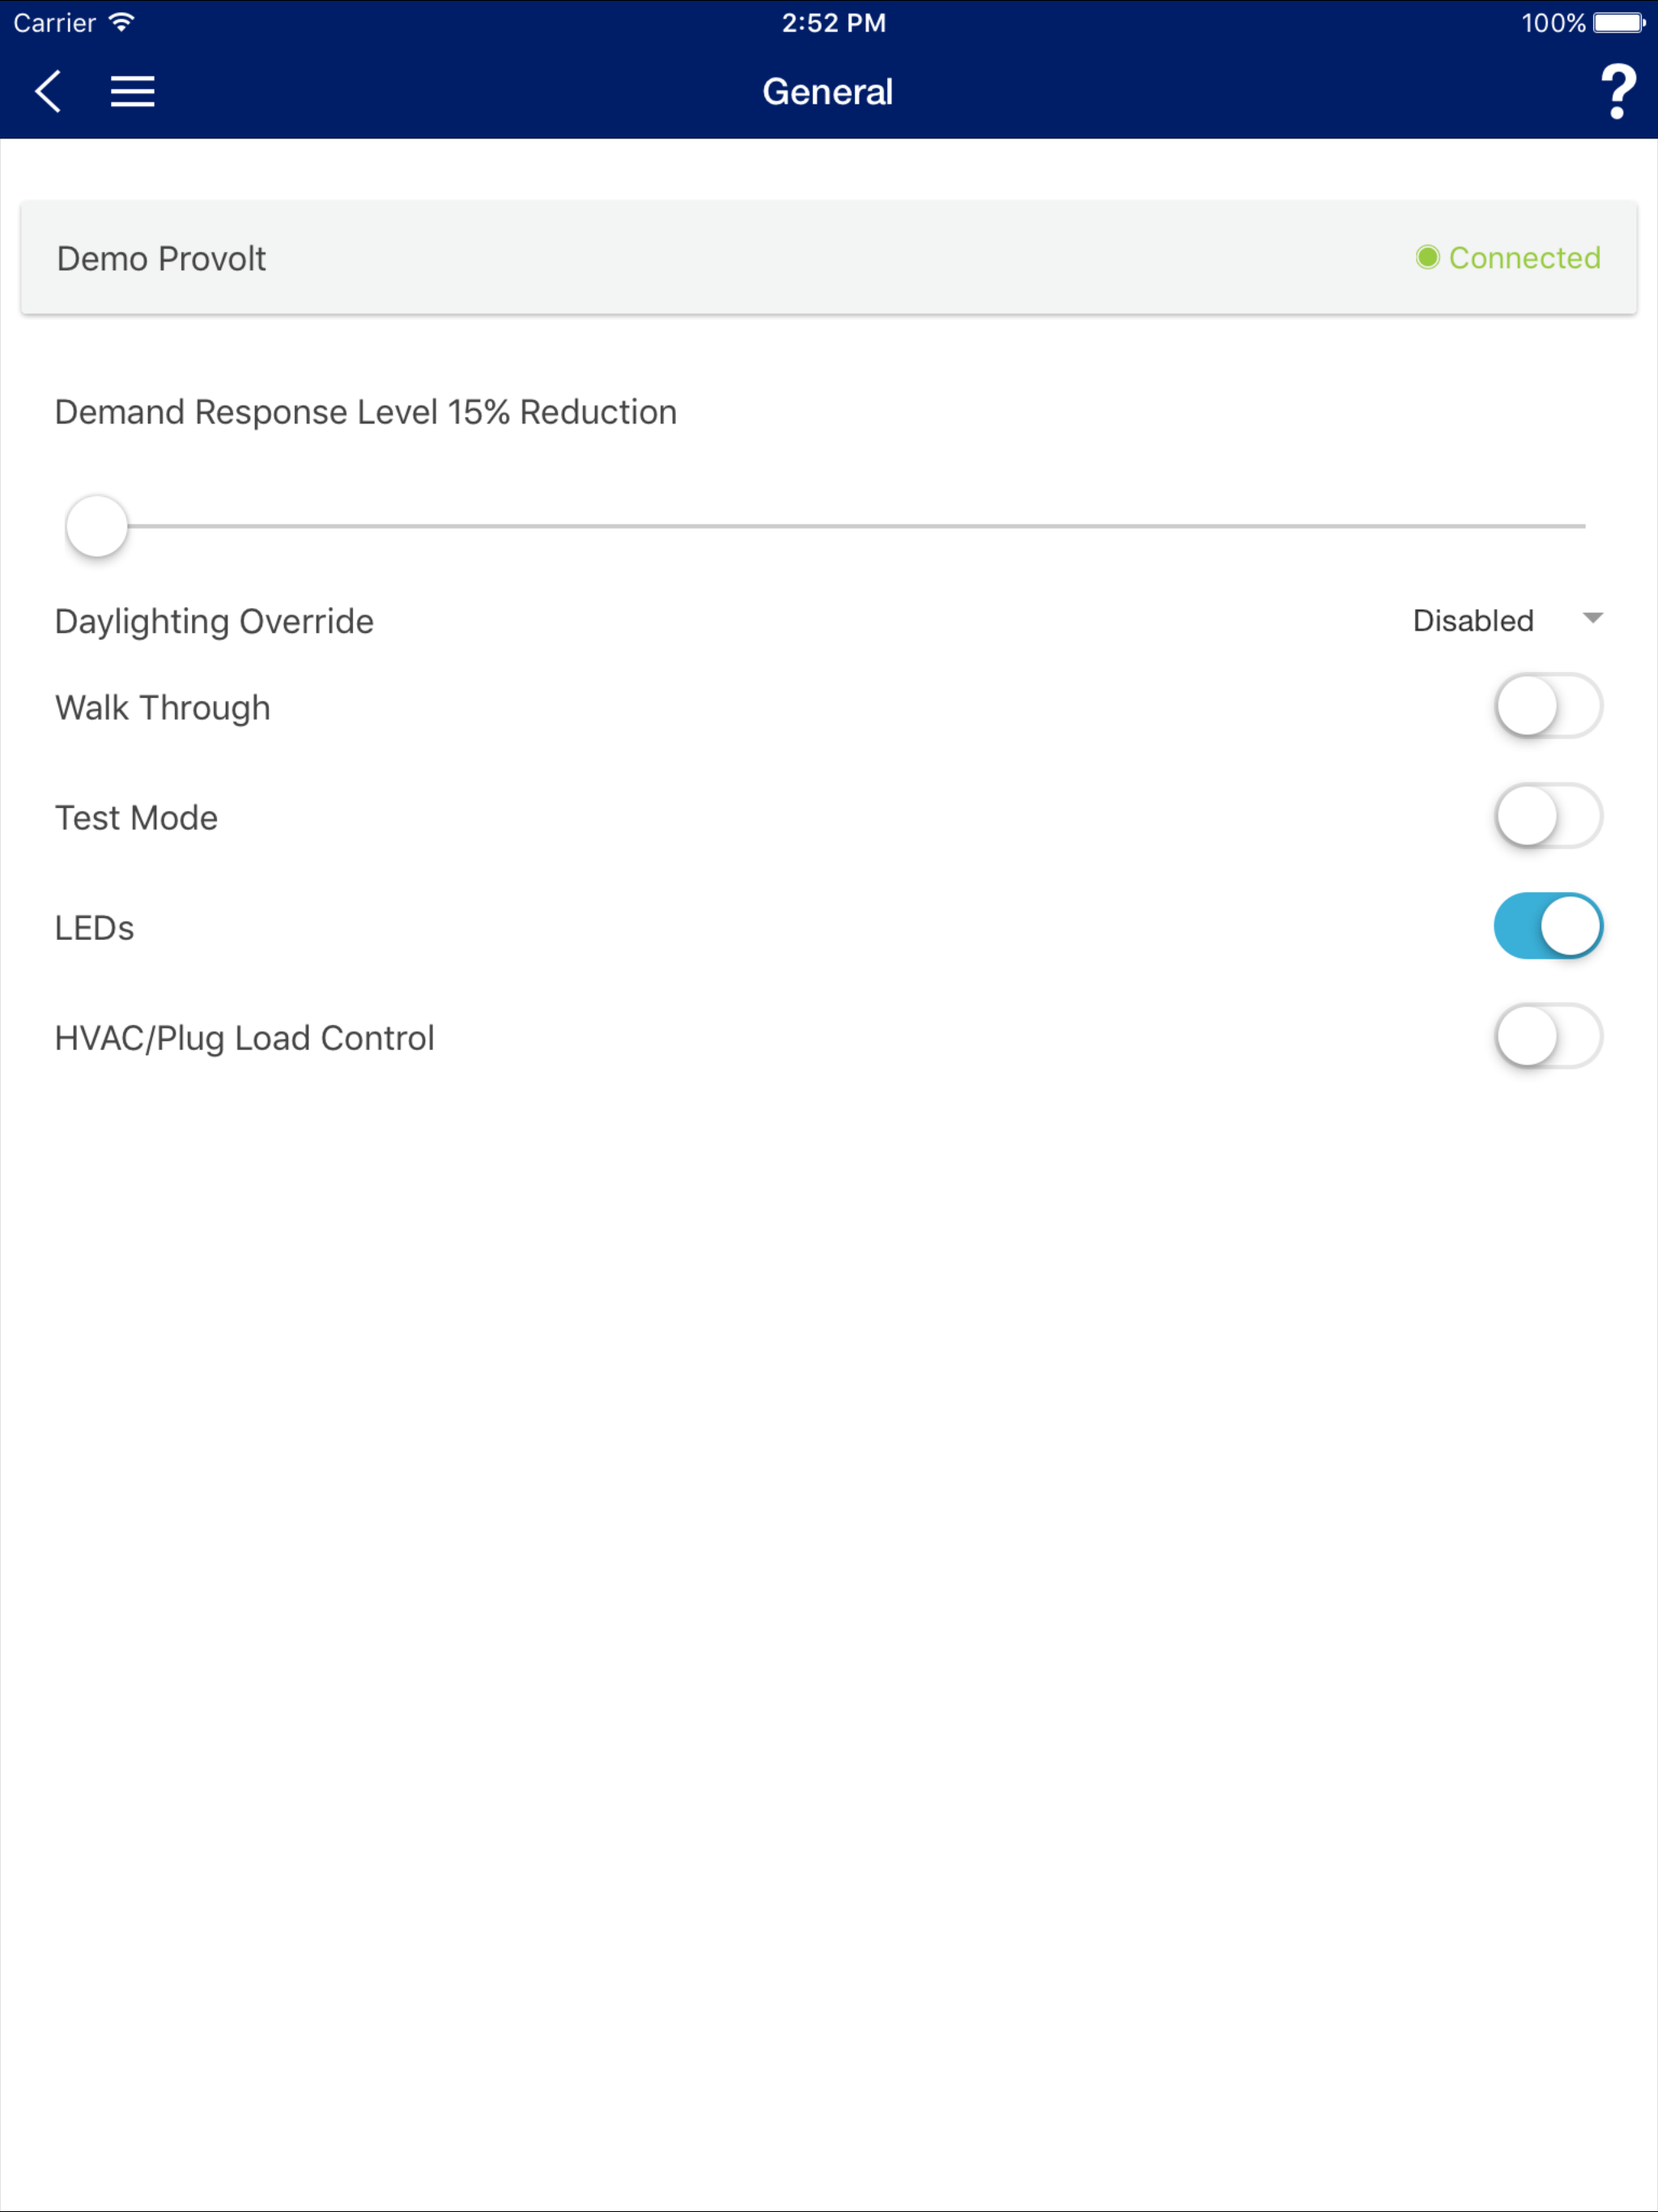Viewport: 1658px width, 2212px height.
Task: Tap the 2:52 PM clock
Action: click(x=834, y=22)
